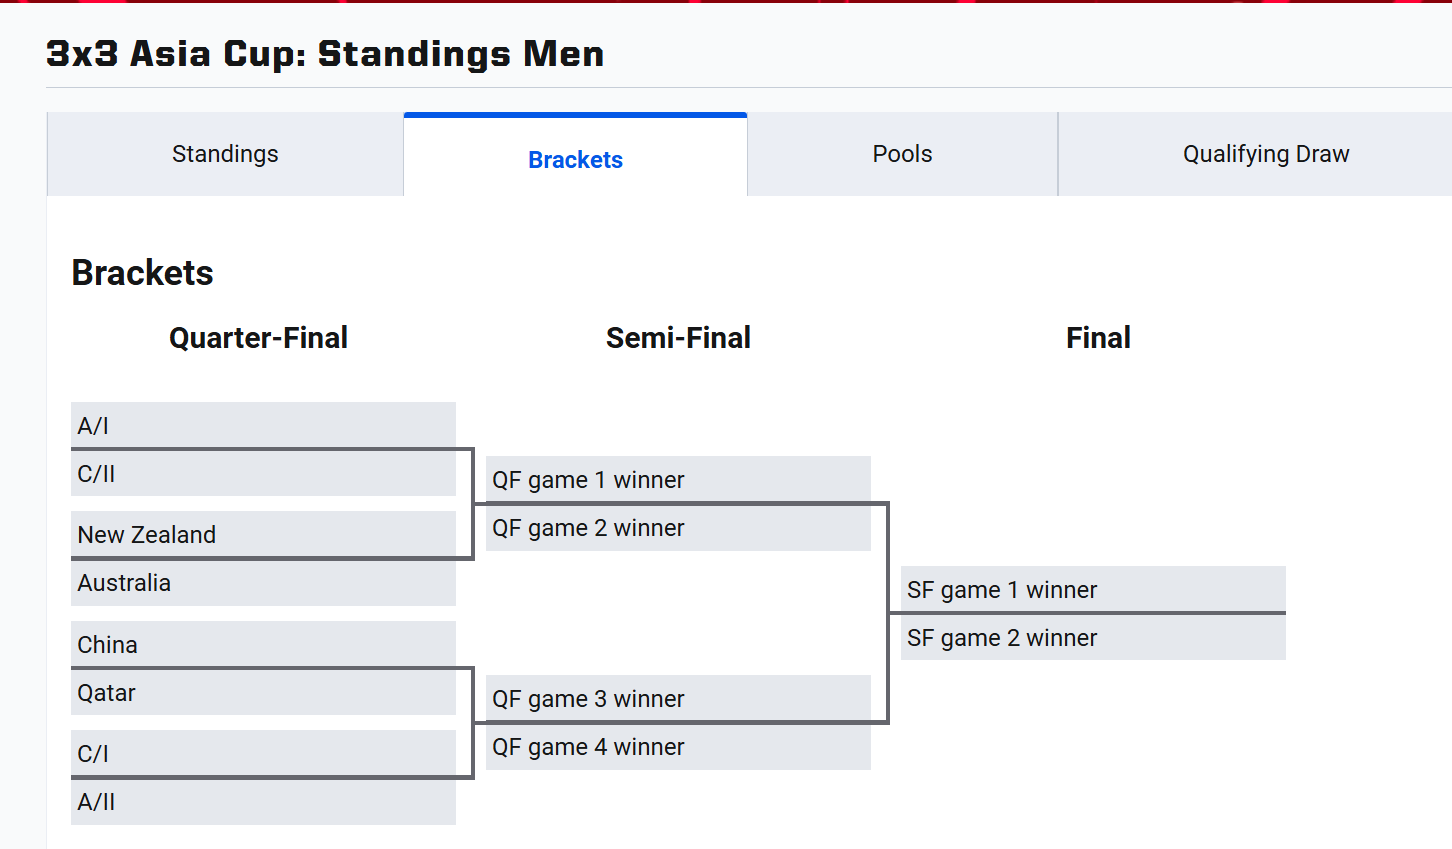Viewport: 1452px width, 849px height.
Task: Select the SF game 2 winner slot
Action: 1093,638
